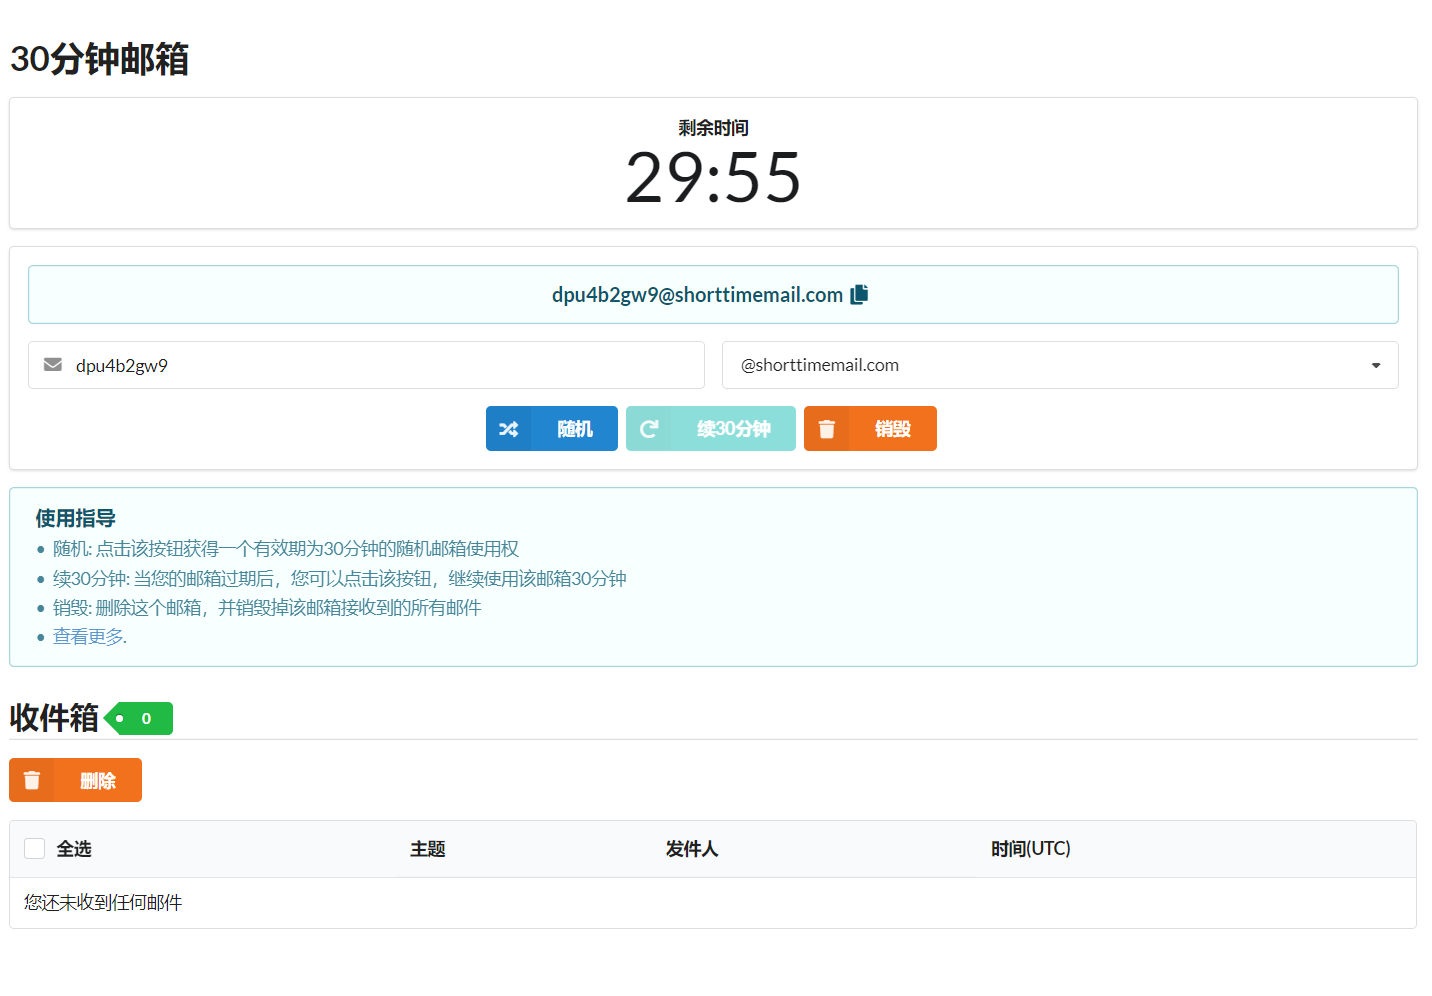This screenshot has width=1432, height=996.
Task: Tick the 全选 select-all checkbox
Action: [35, 849]
